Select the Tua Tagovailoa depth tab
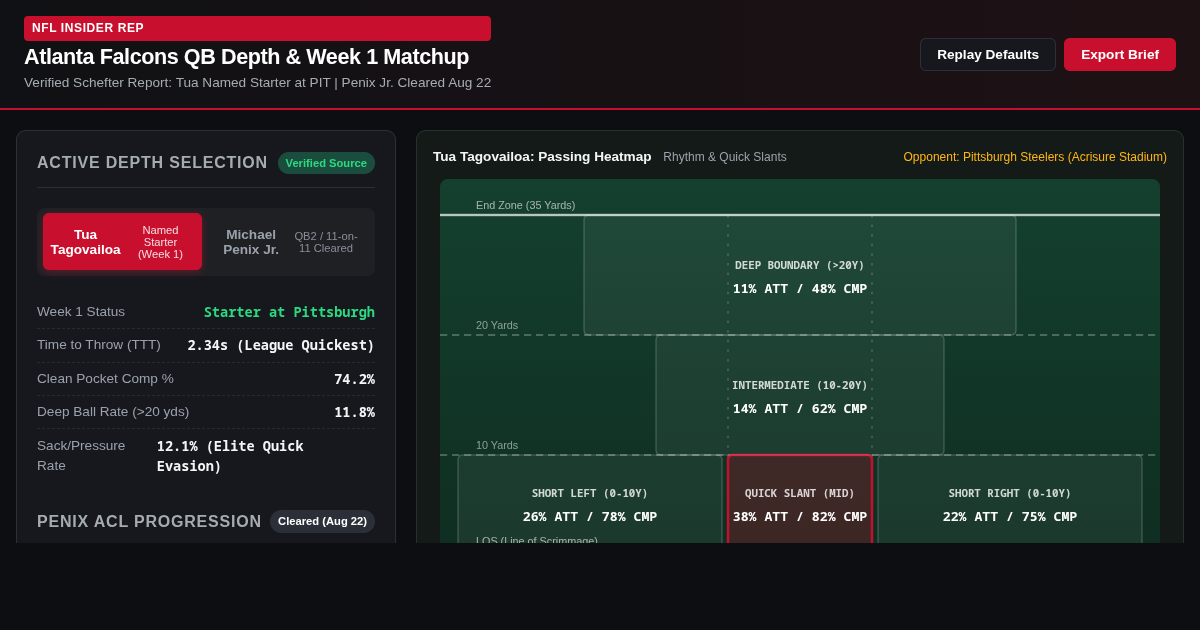 (x=122, y=242)
